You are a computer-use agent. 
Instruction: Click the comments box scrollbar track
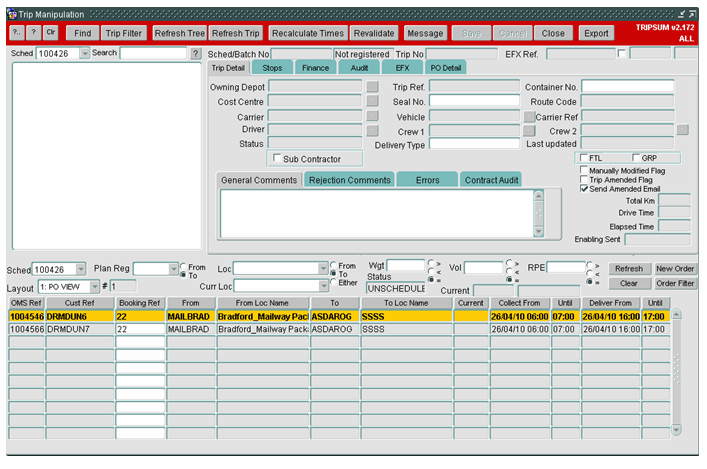538,214
